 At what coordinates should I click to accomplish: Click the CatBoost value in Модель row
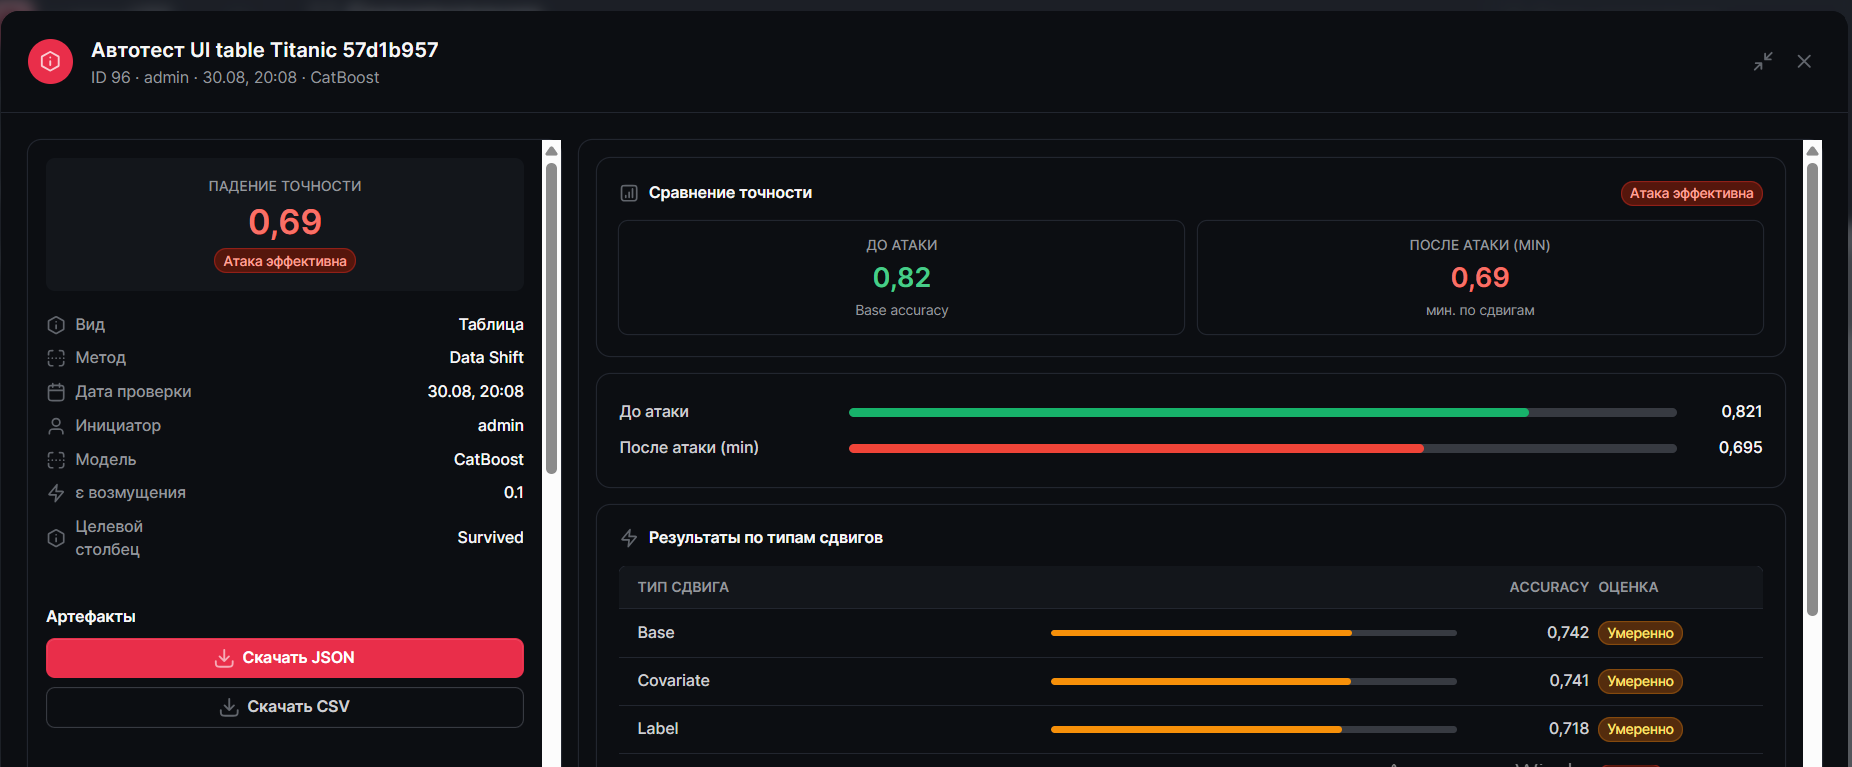[489, 460]
